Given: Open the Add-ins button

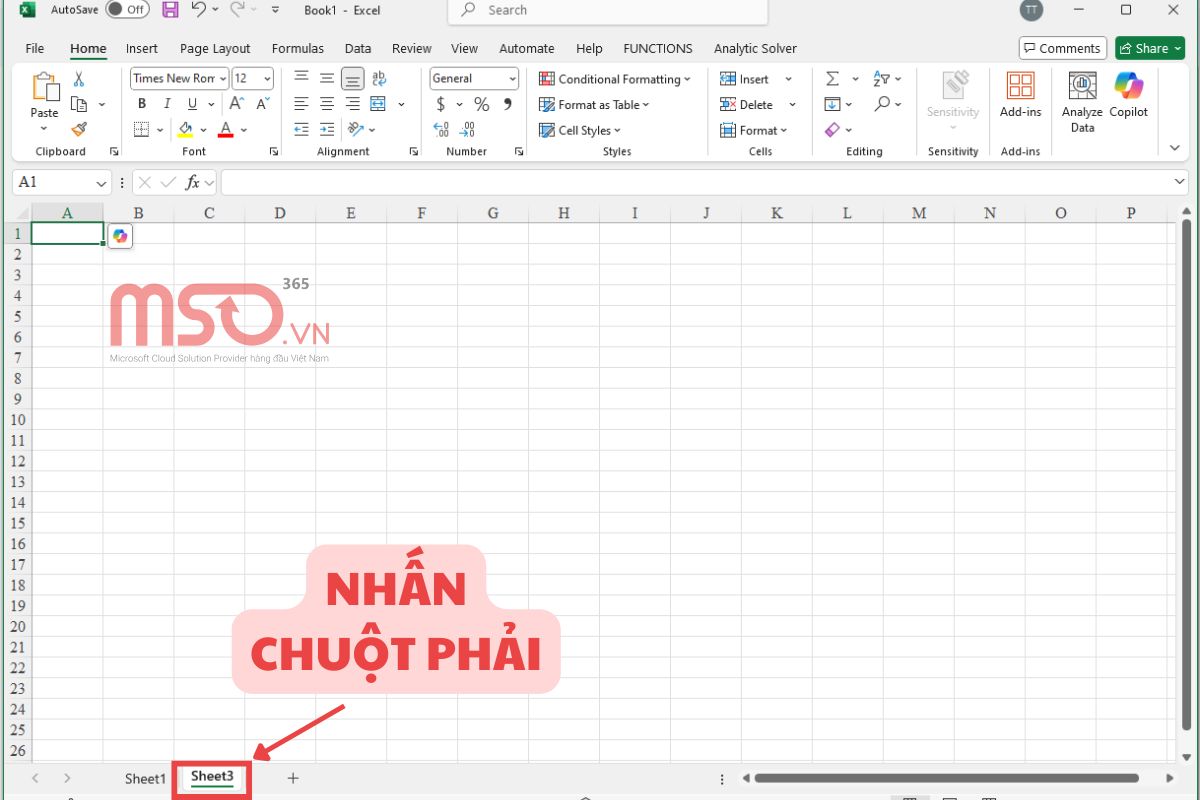Looking at the screenshot, I should (1020, 95).
